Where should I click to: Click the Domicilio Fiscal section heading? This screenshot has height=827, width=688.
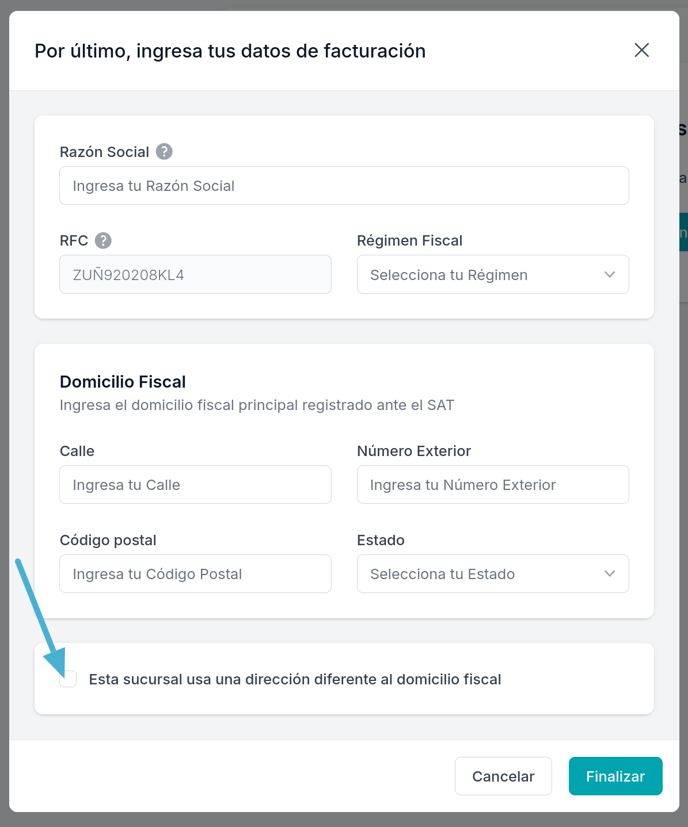pos(123,381)
